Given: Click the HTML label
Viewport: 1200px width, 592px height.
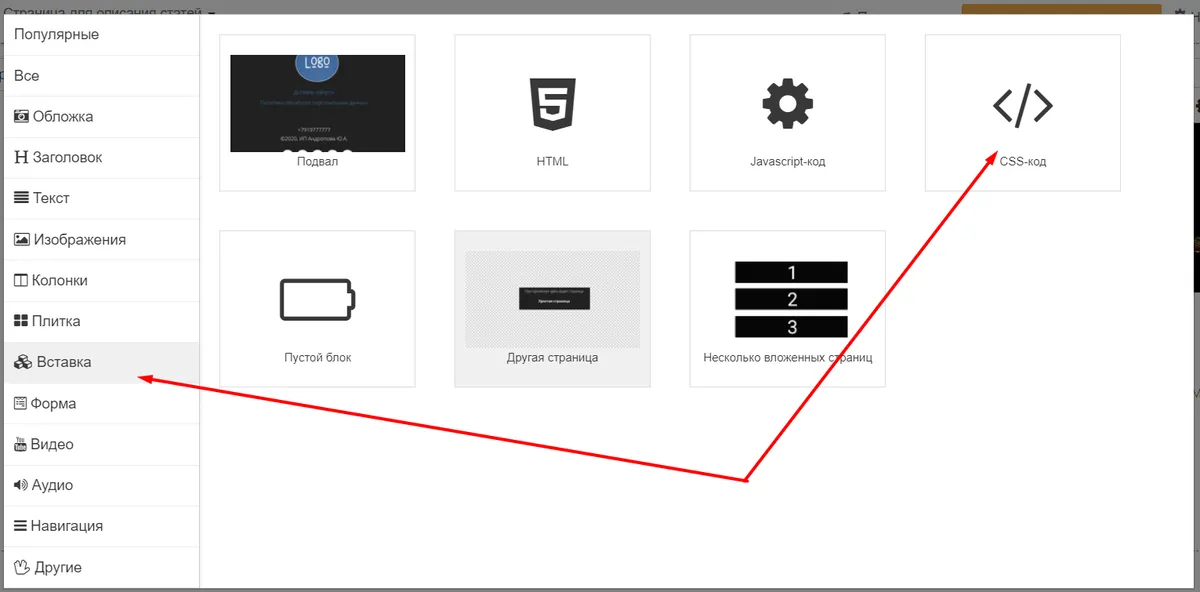Looking at the screenshot, I should (552, 161).
